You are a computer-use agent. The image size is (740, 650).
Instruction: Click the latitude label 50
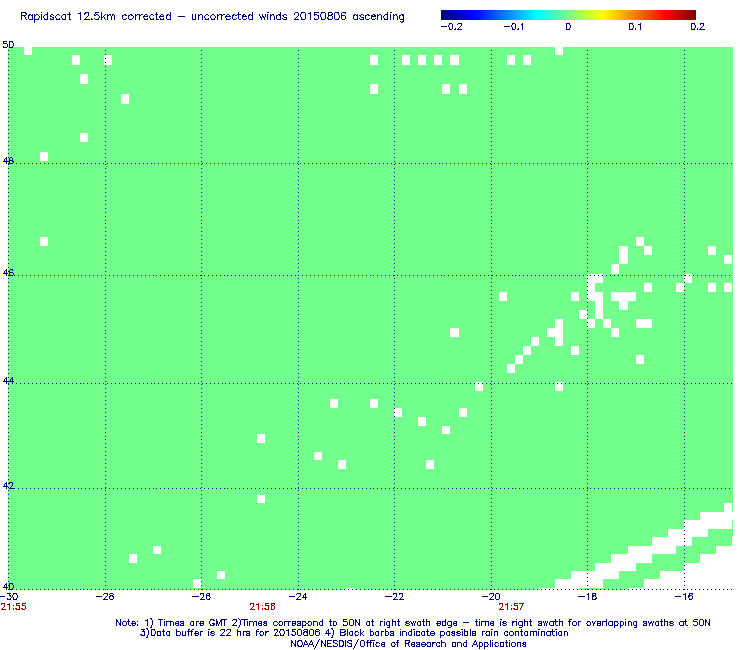pyautogui.click(x=8, y=45)
